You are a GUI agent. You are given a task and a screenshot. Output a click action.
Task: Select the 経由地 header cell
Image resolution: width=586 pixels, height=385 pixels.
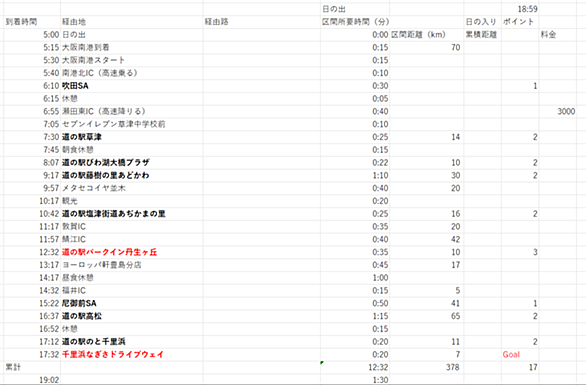pos(132,22)
